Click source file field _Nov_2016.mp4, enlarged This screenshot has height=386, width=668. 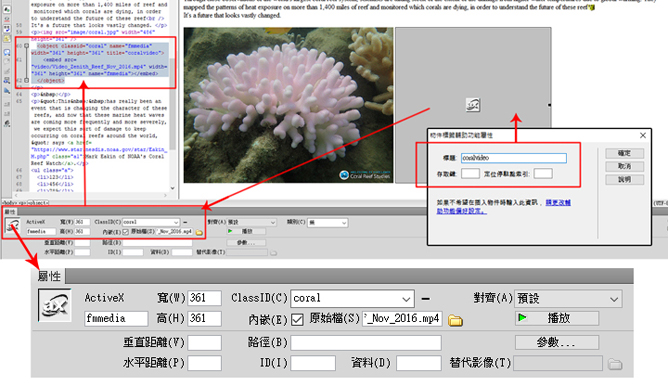[x=402, y=319]
